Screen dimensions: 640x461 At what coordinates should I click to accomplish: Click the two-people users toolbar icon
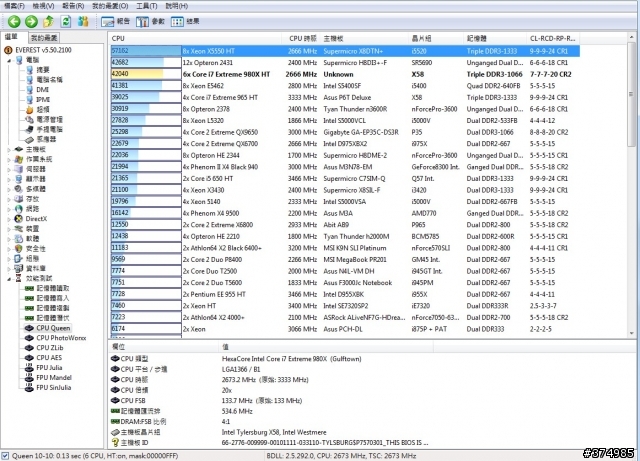(83, 21)
